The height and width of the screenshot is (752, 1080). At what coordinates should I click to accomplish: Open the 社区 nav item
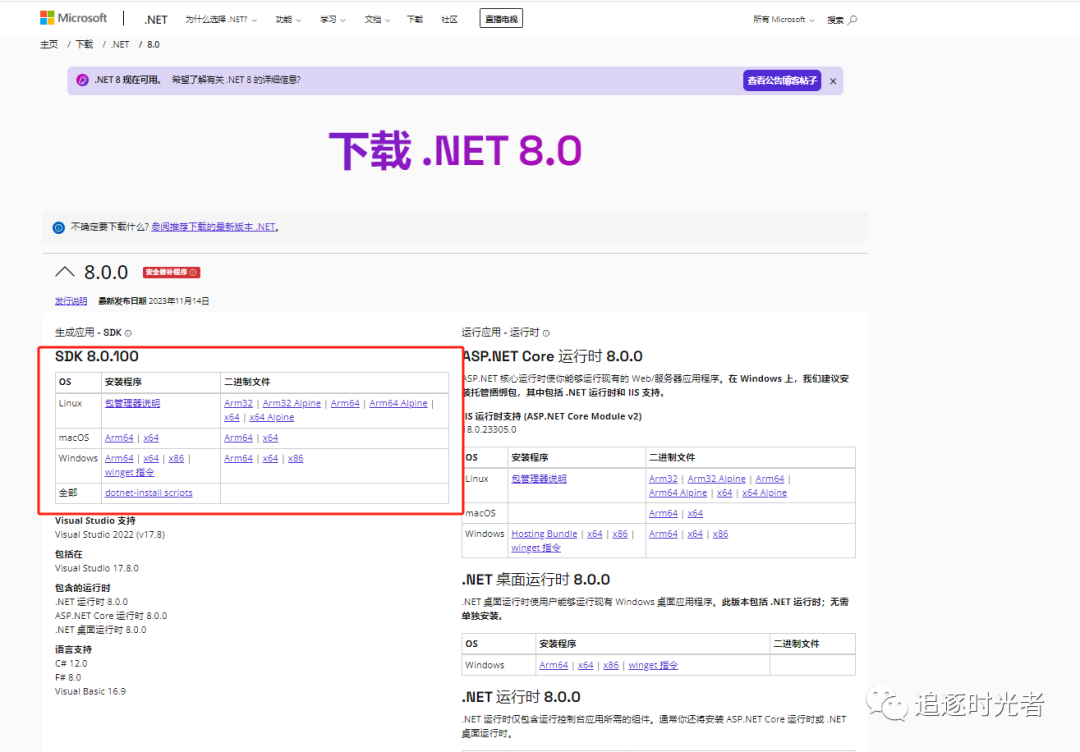[x=449, y=19]
